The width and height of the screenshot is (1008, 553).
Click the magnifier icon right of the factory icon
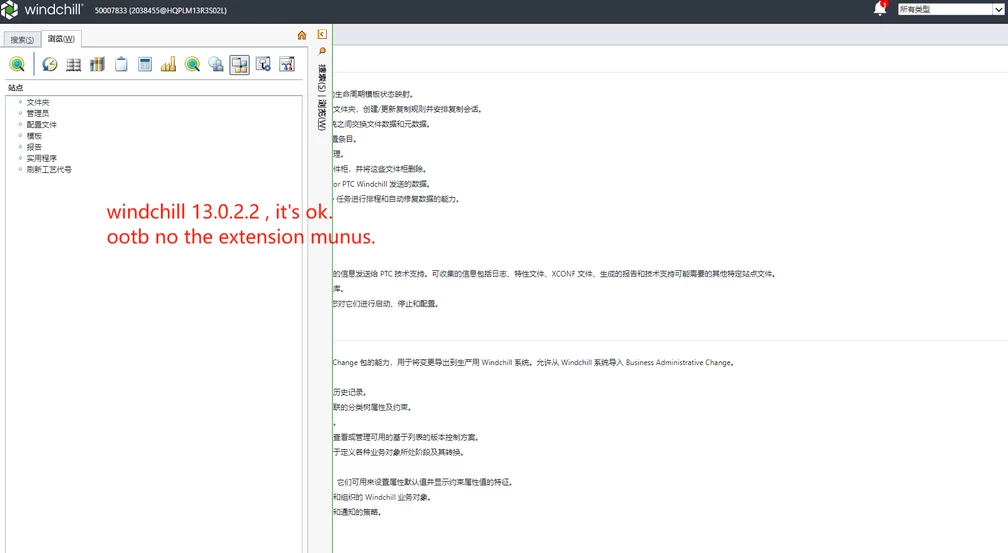[192, 64]
